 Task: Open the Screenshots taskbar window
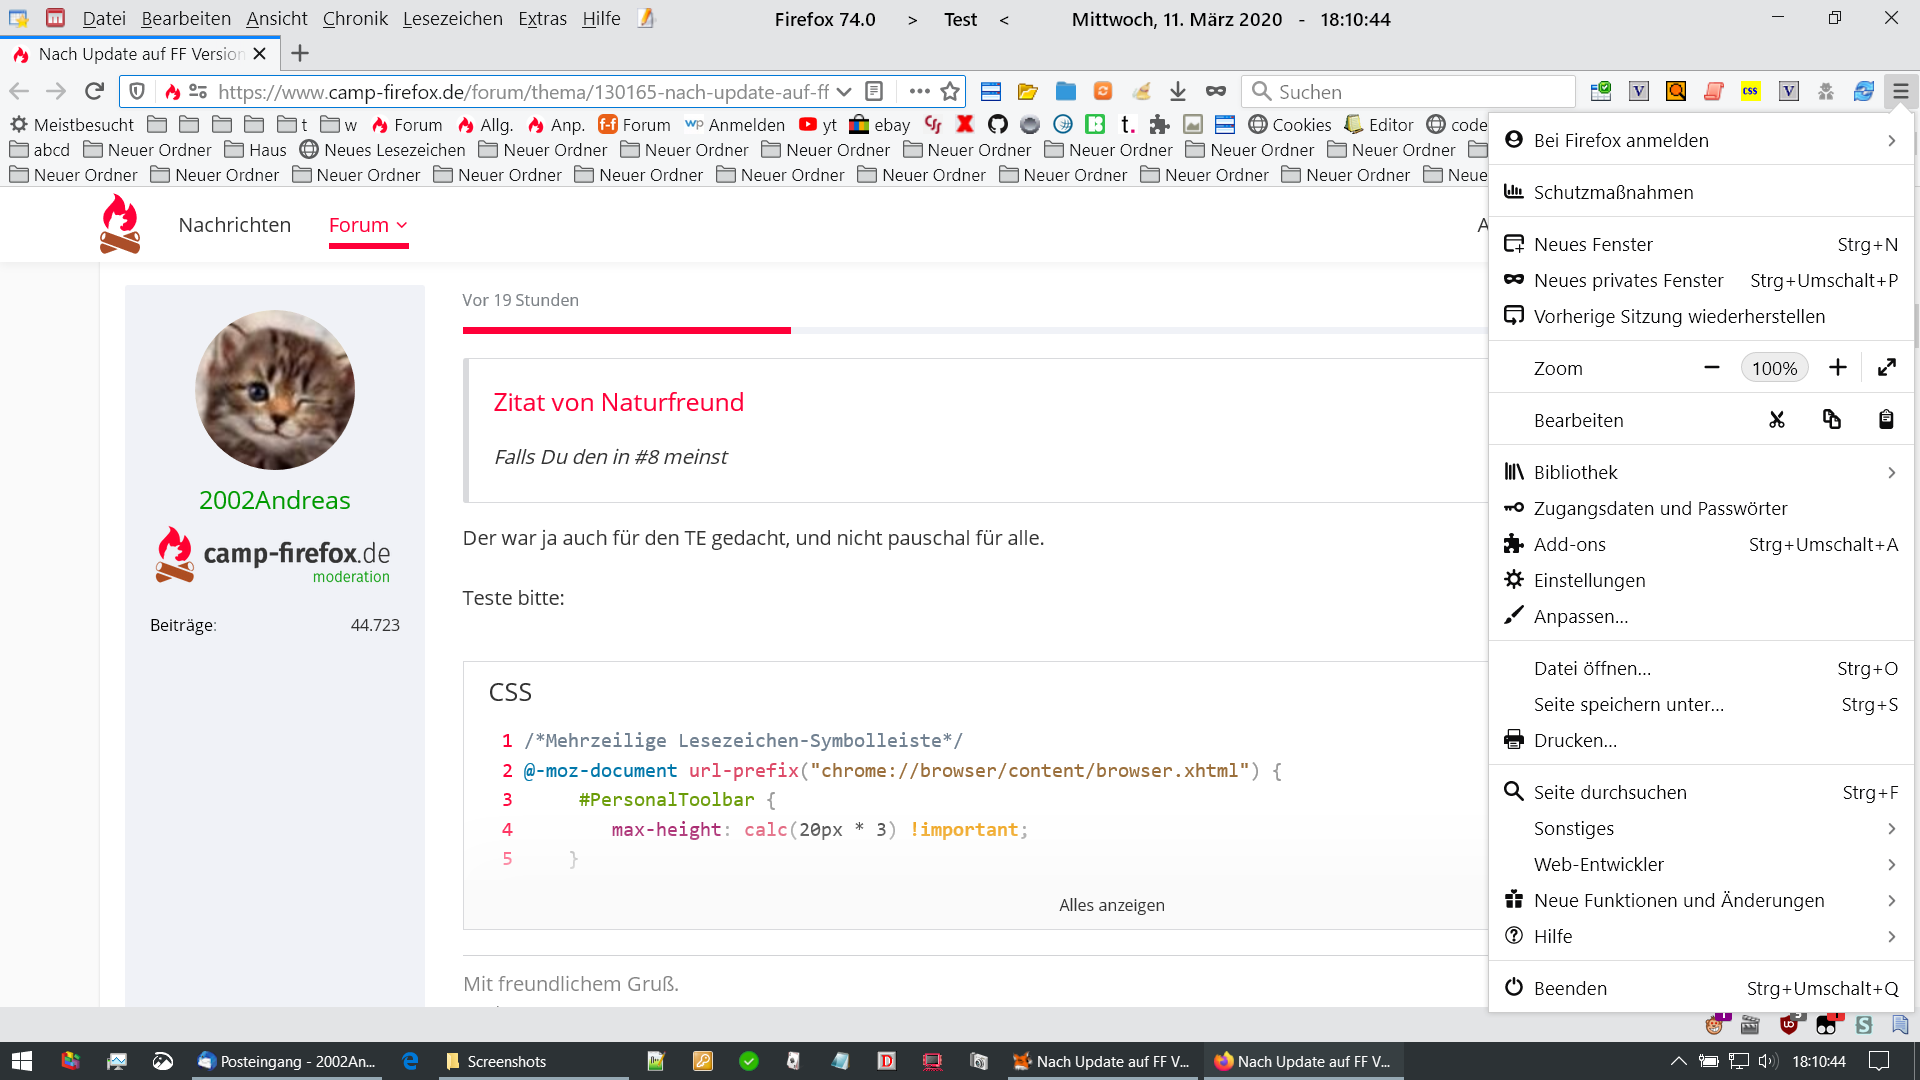point(506,1061)
